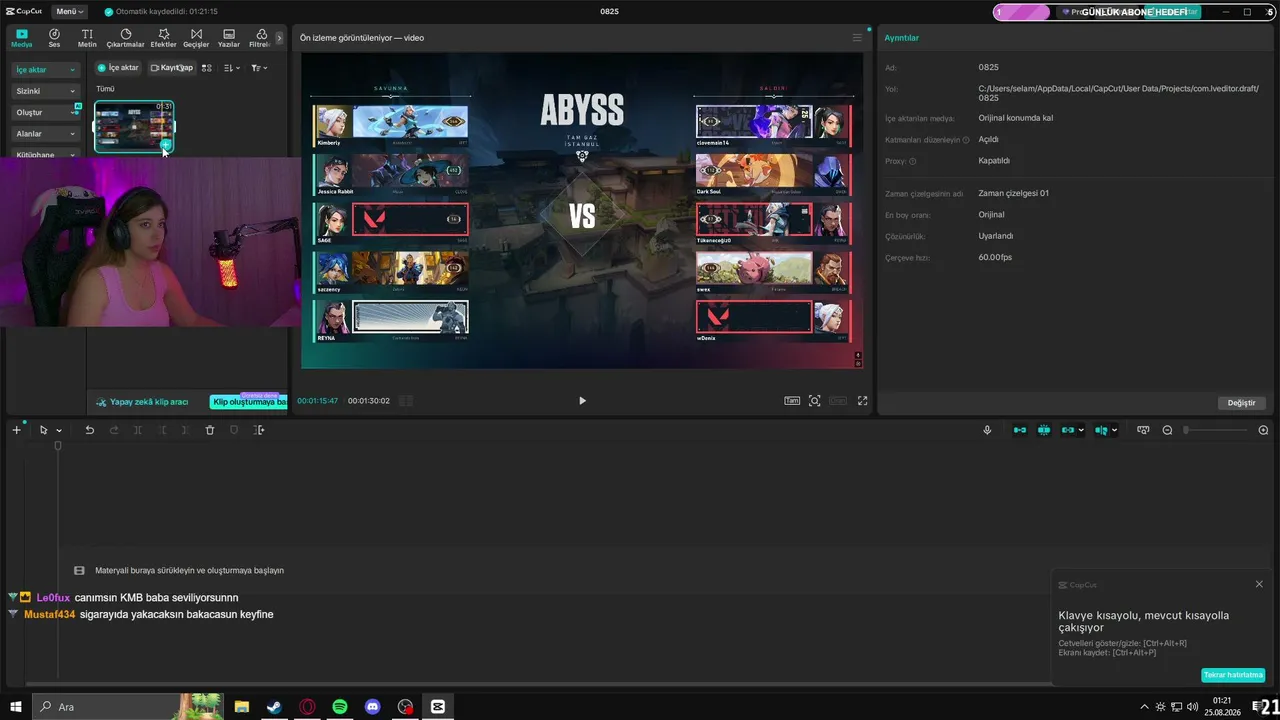Open Discord from the taskbar

(x=373, y=707)
